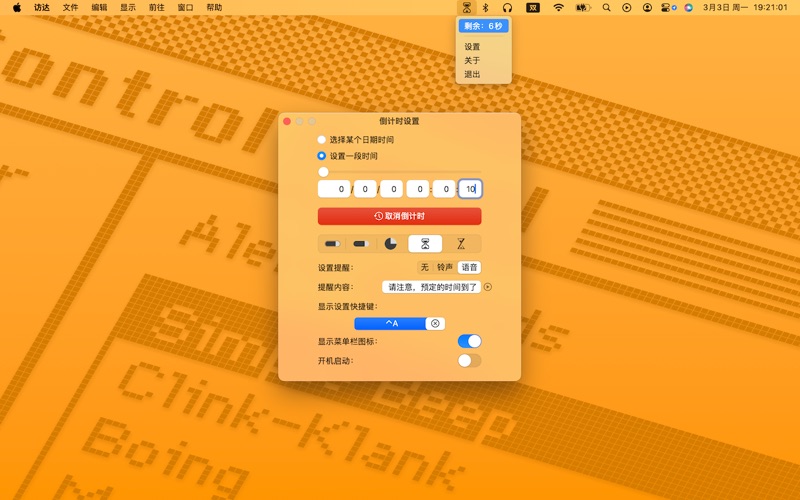Image resolution: width=800 pixels, height=500 pixels.
Task: Click the Wi-Fi status icon
Action: [558, 7]
